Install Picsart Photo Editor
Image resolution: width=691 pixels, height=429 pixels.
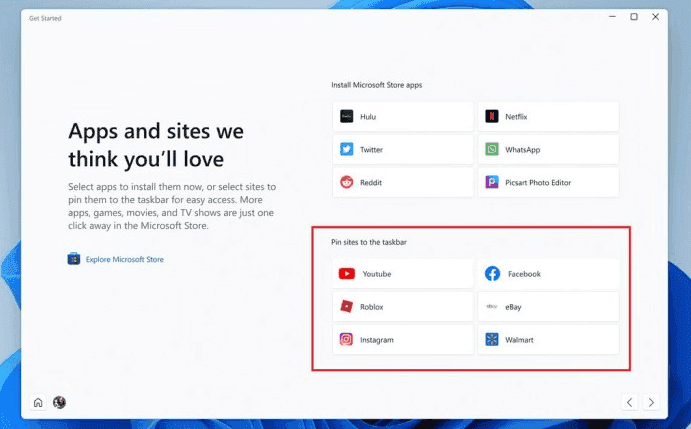[x=548, y=183]
